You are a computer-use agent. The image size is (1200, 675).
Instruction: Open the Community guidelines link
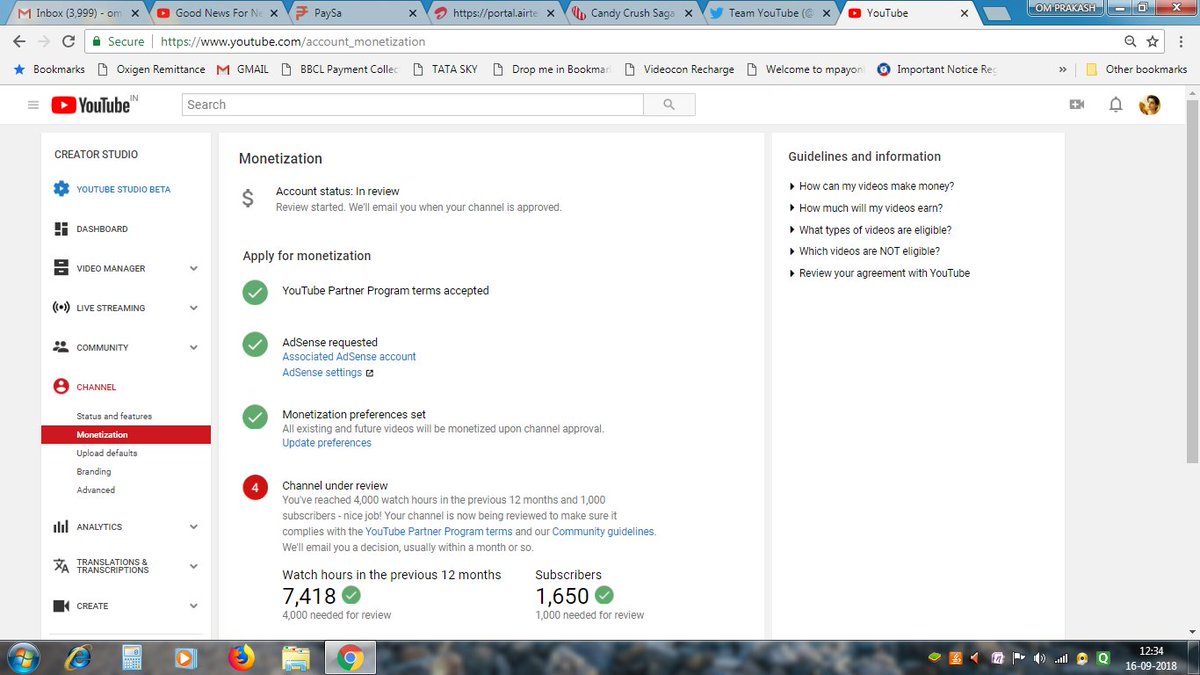[x=603, y=532]
